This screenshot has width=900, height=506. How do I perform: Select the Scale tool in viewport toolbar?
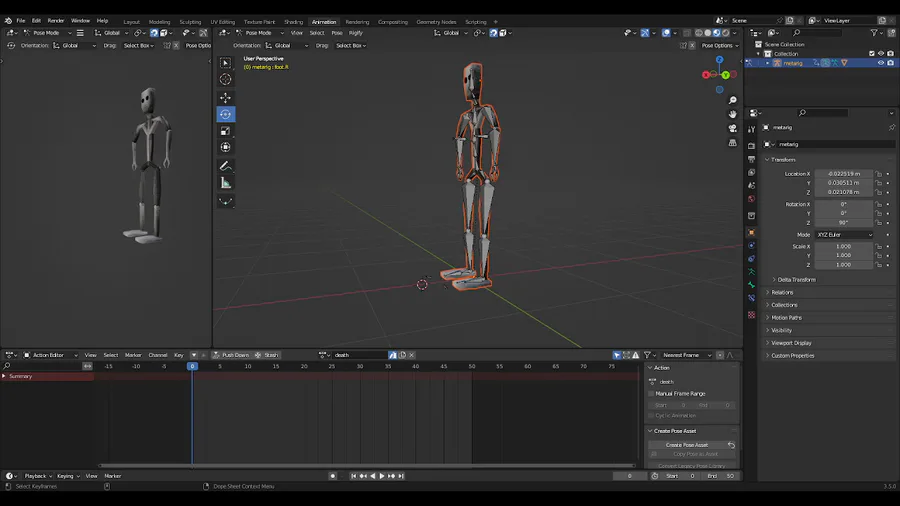pyautogui.click(x=225, y=131)
